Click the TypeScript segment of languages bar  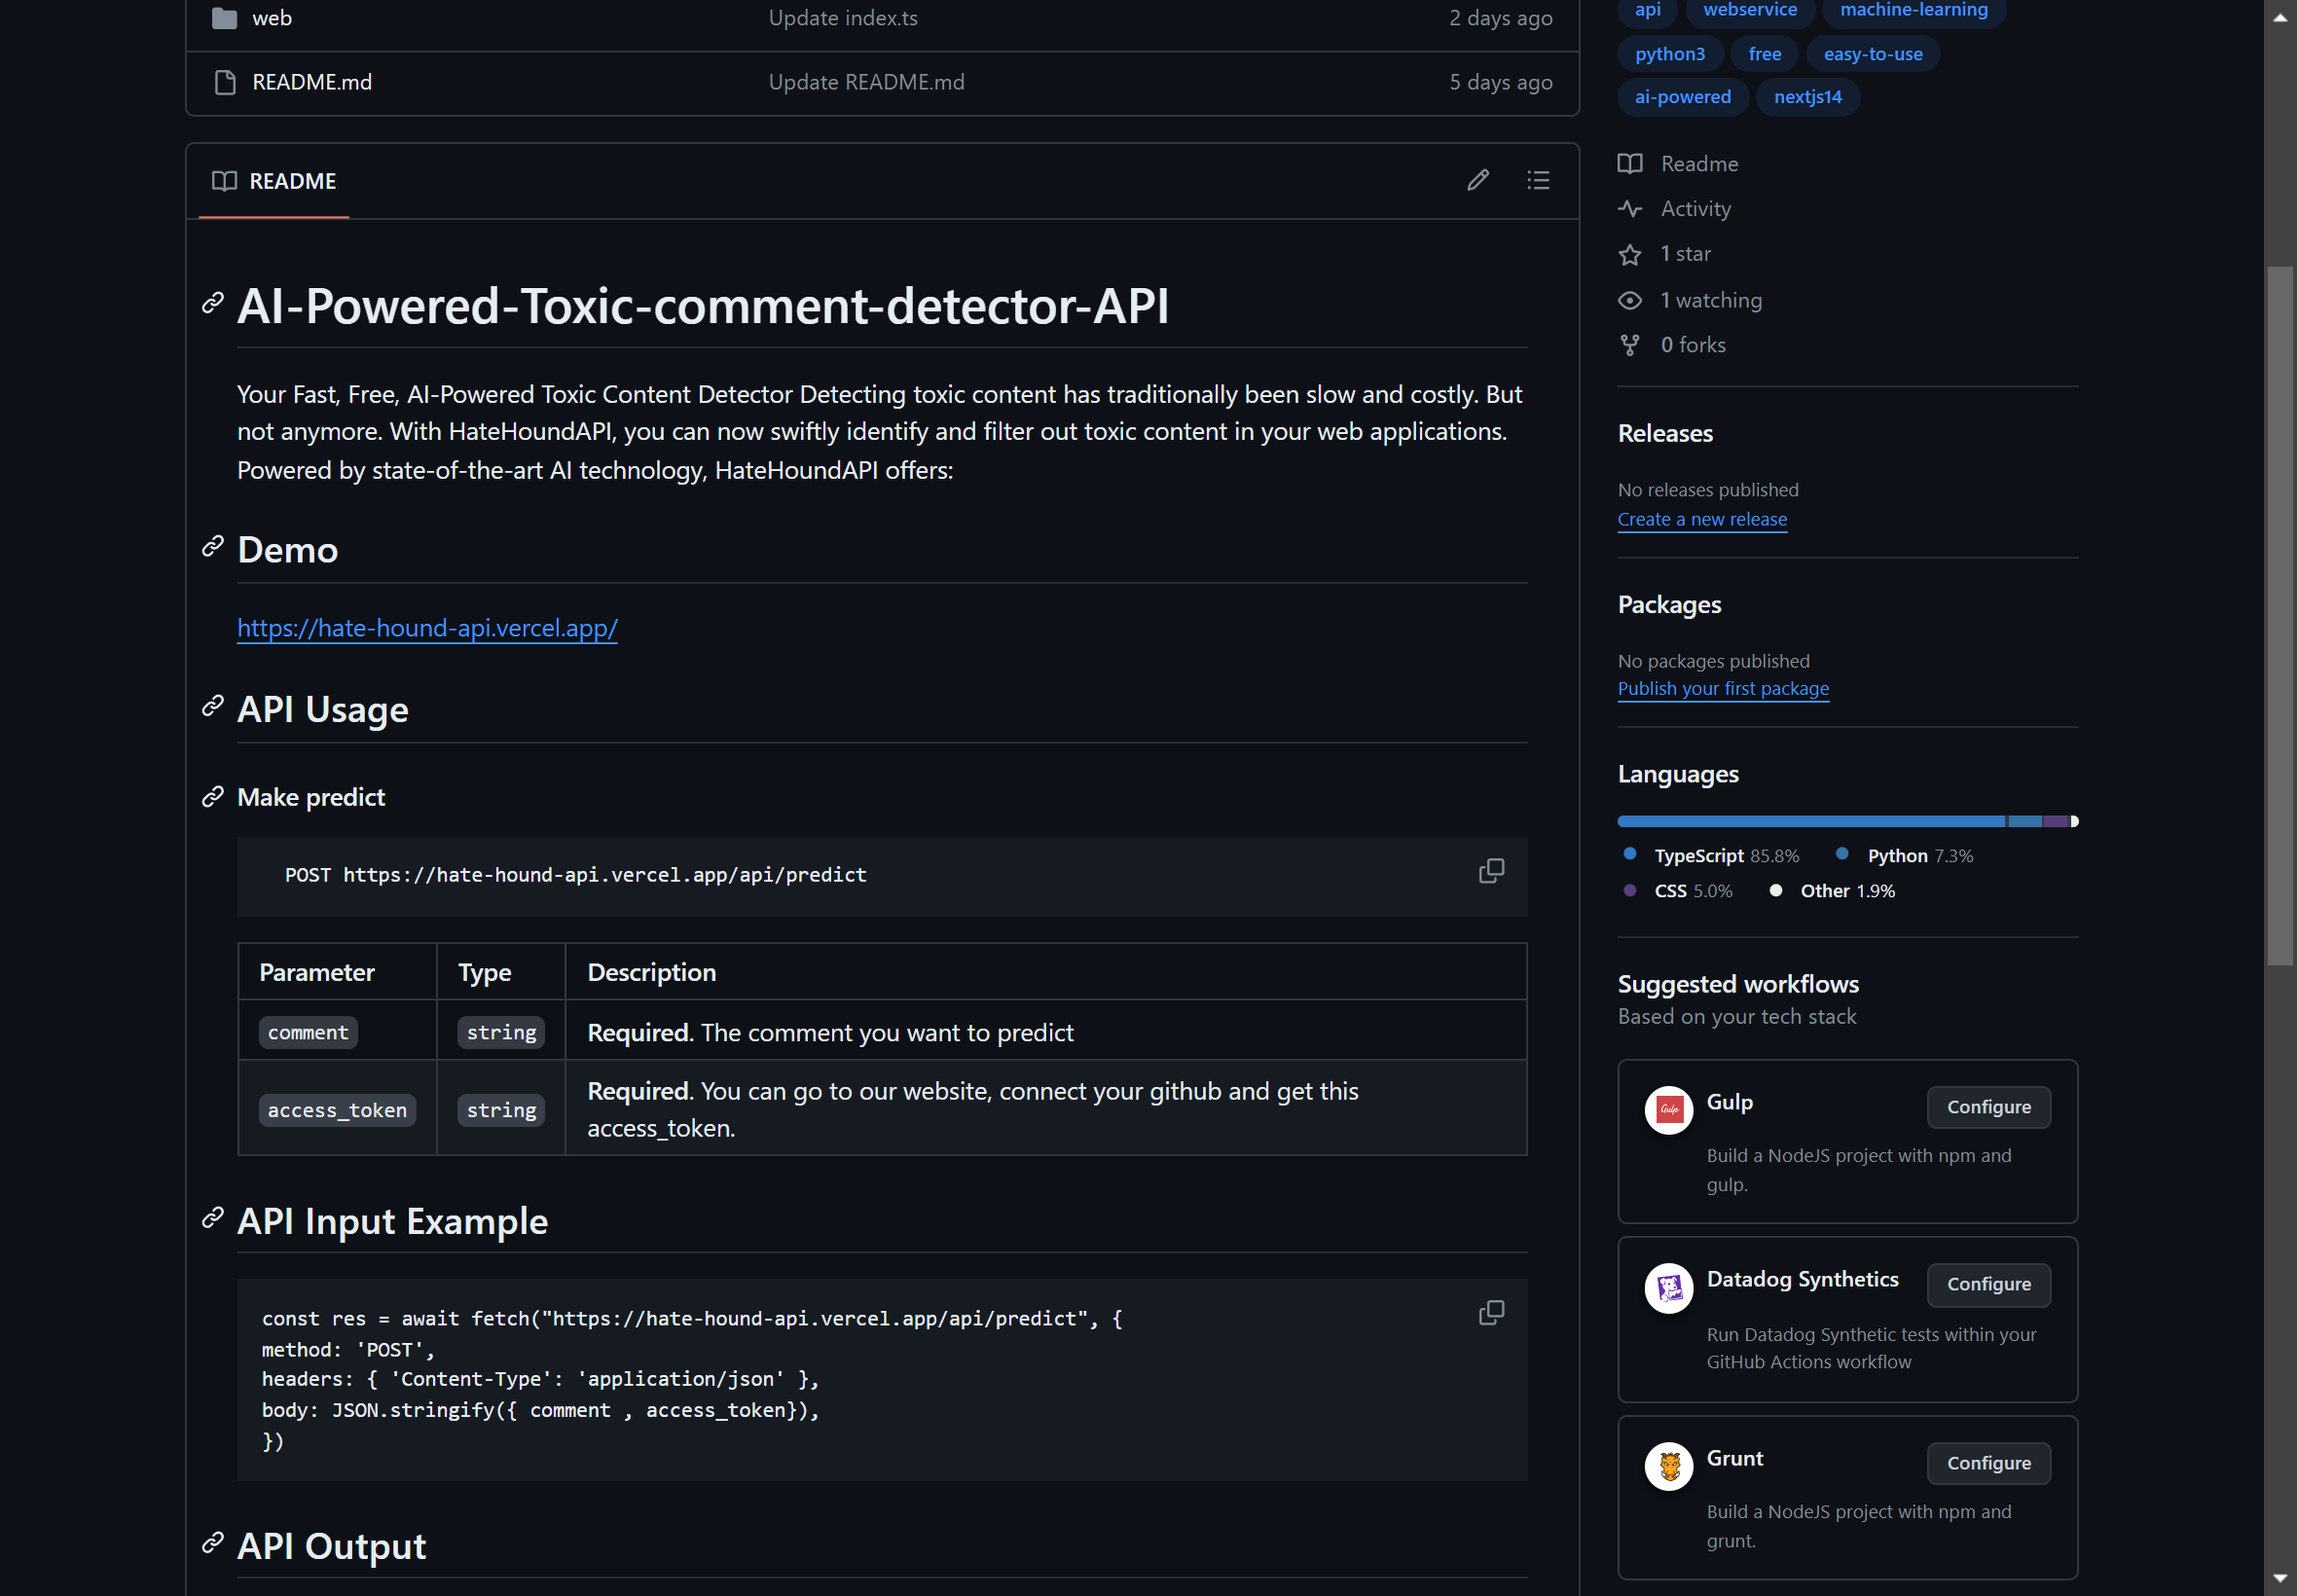tap(1810, 821)
